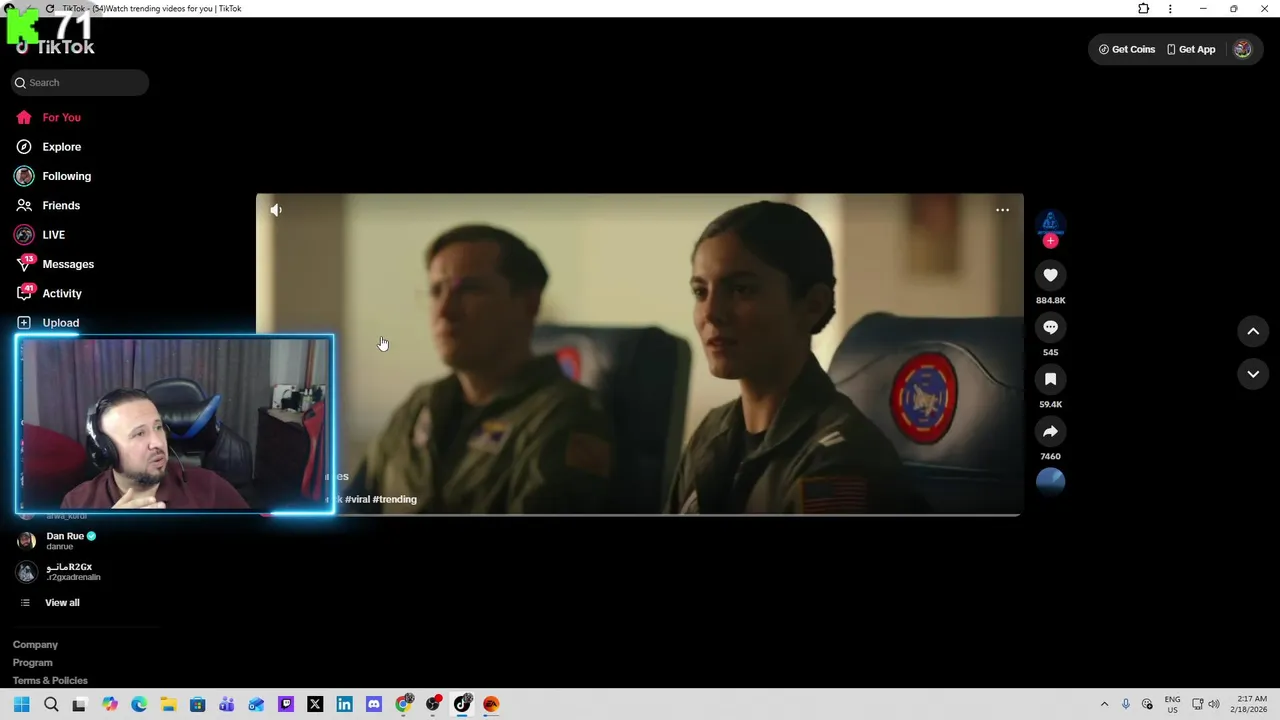
Task: Click the tray microphone icon
Action: 1126,704
